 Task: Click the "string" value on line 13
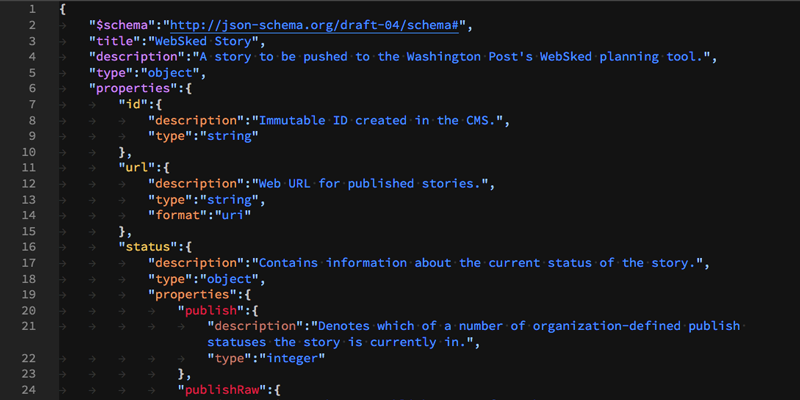(229, 199)
